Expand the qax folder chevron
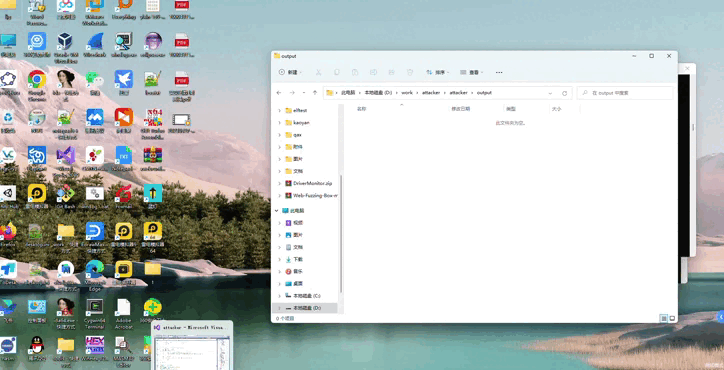Image resolution: width=724 pixels, height=370 pixels. coord(279,135)
